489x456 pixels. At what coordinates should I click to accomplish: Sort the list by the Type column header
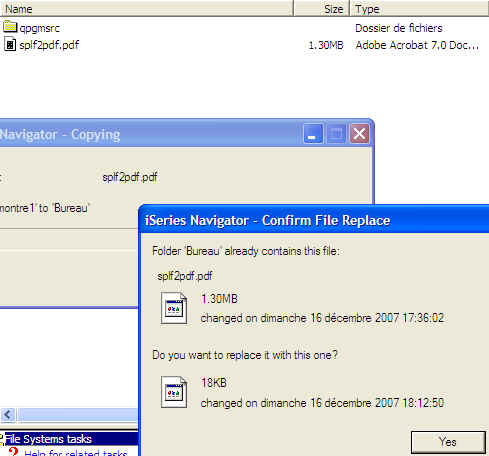[419, 8]
